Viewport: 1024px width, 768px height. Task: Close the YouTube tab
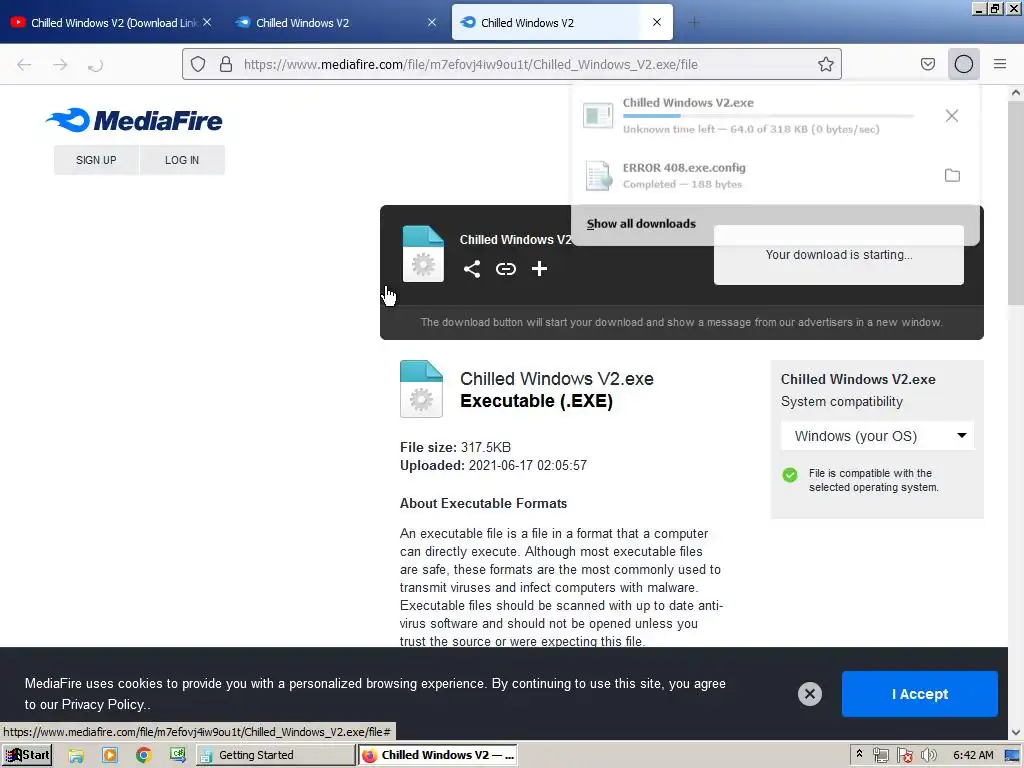point(207,22)
